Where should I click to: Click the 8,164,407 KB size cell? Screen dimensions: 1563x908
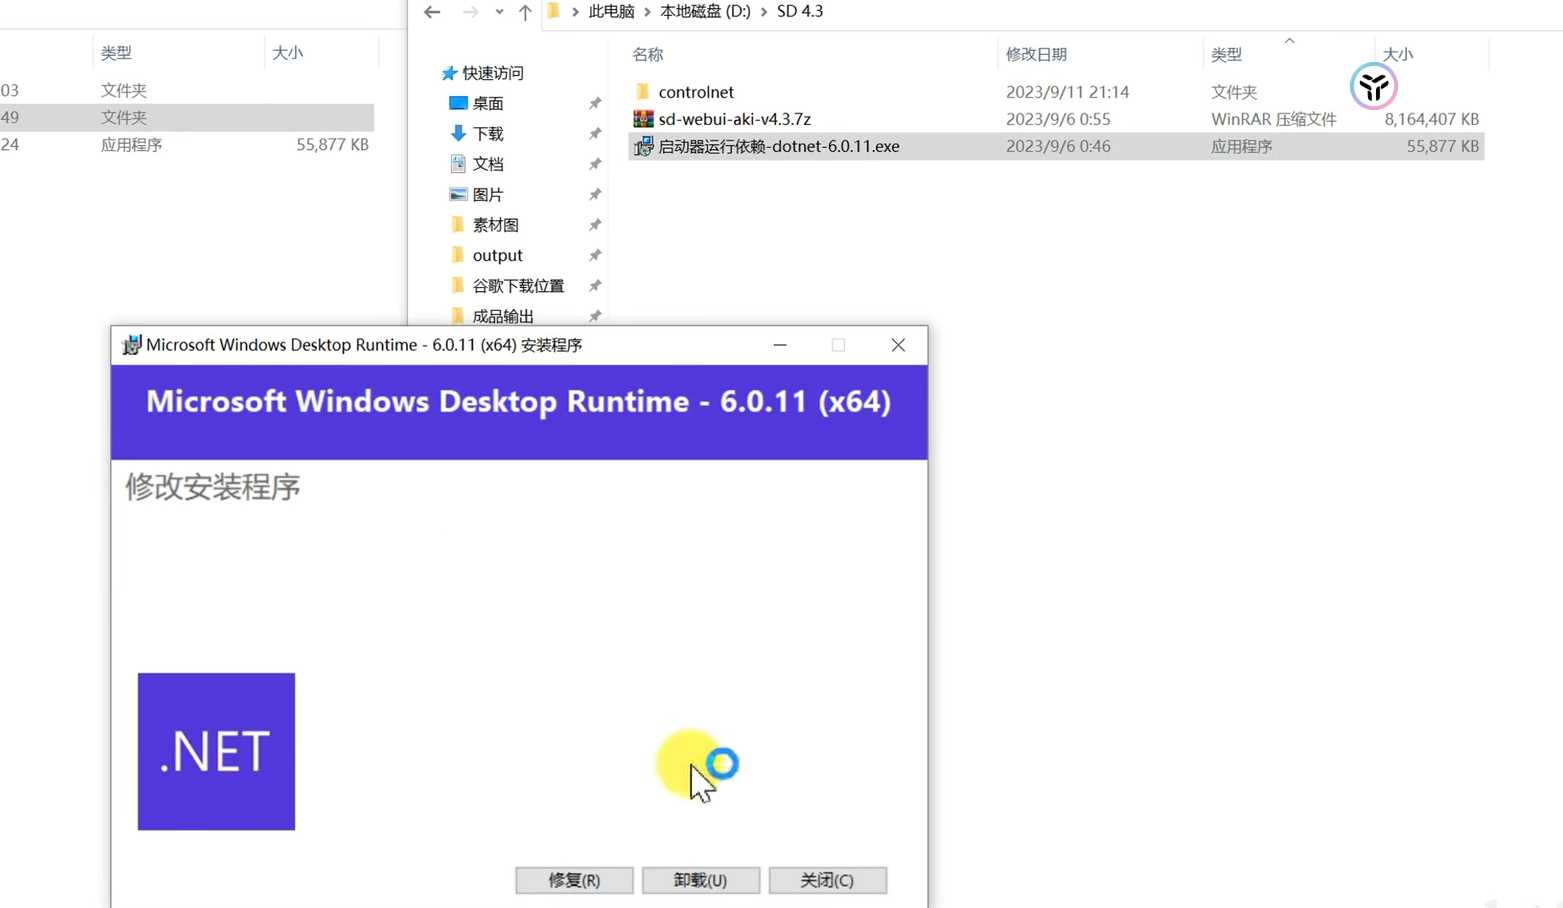click(x=1431, y=119)
